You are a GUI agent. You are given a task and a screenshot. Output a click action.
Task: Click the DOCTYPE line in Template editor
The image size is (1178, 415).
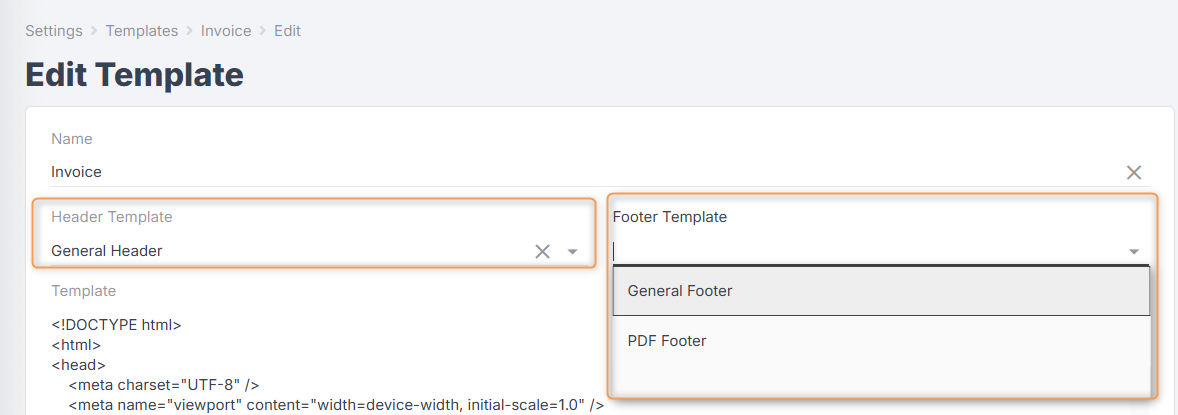point(116,325)
